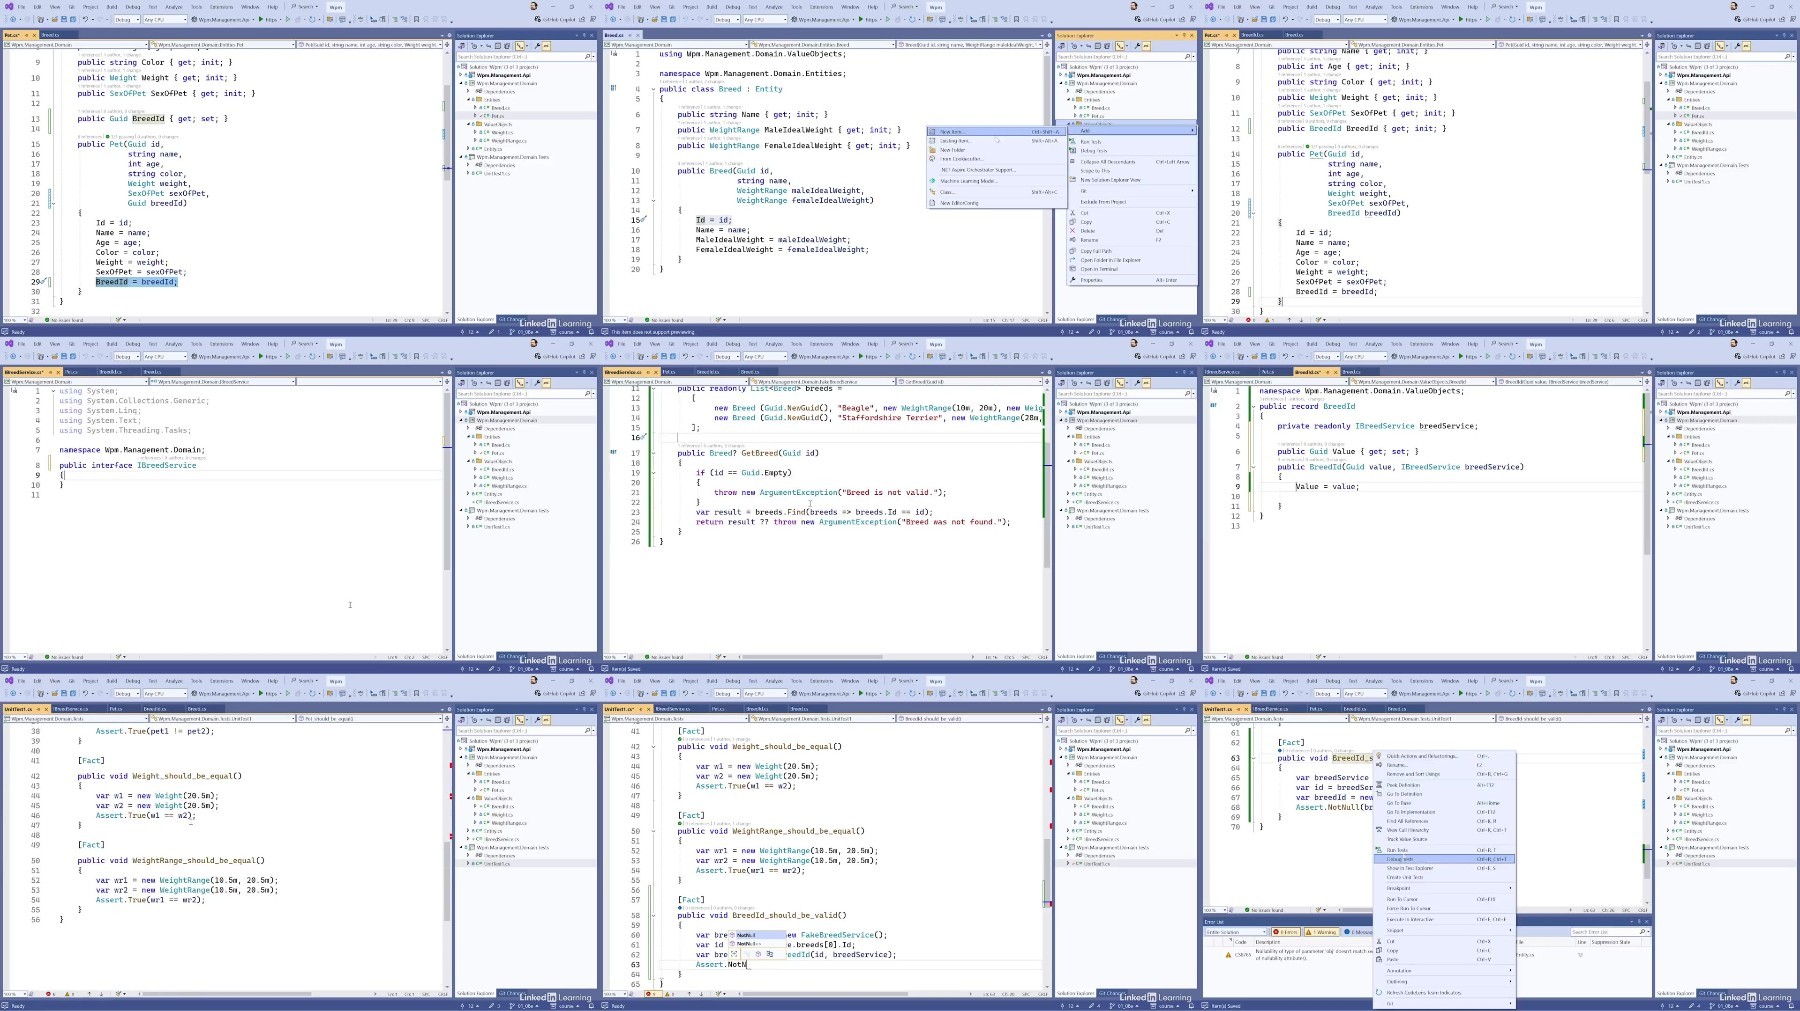Click the Go To Definition icon
1800x1011 pixels.
pyautogui.click(x=1379, y=794)
